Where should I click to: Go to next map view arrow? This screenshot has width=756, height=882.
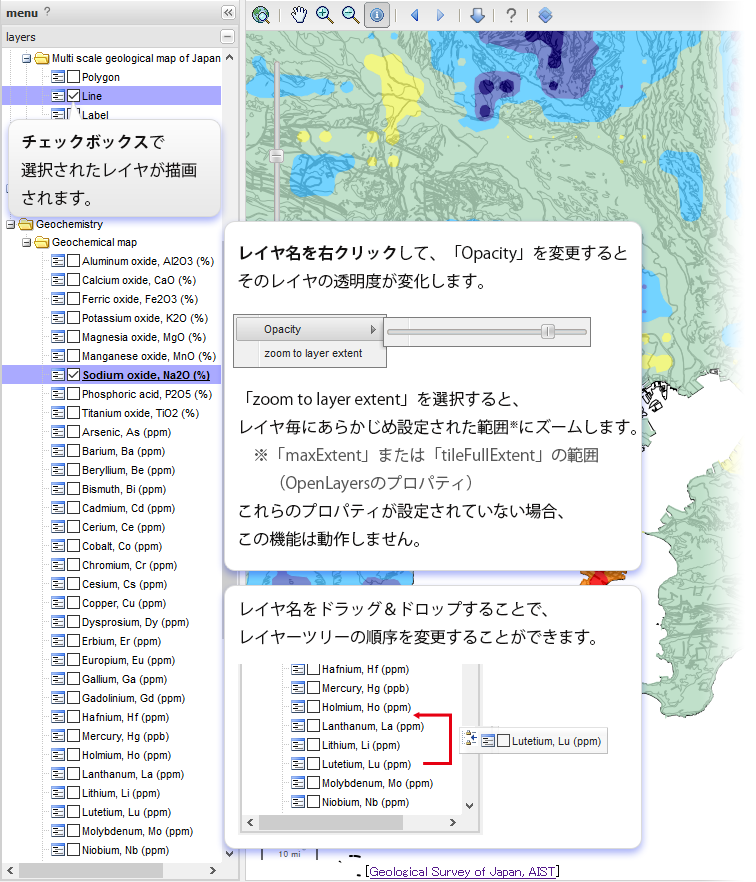click(440, 14)
